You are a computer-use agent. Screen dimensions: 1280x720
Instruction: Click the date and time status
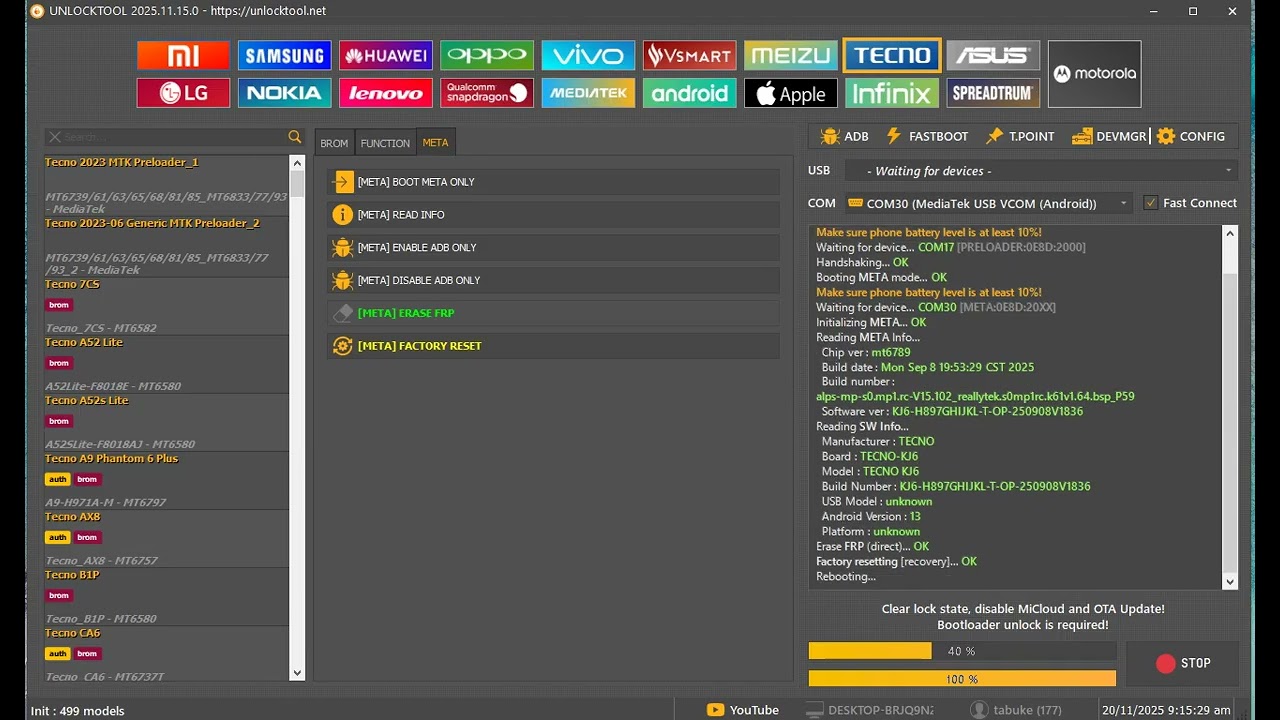[1166, 710]
